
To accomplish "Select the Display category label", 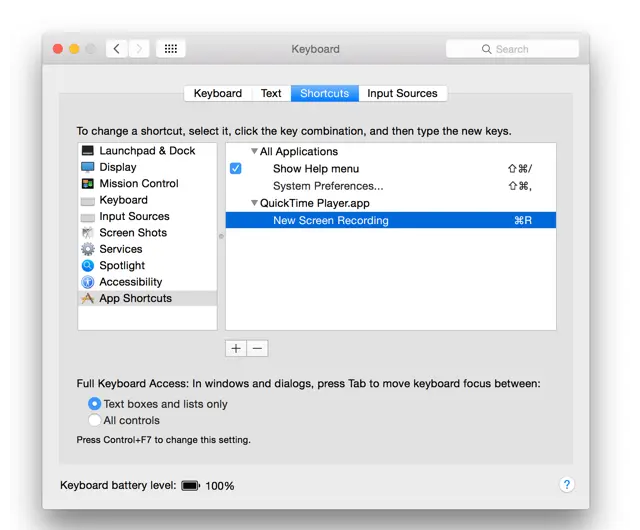I will [118, 167].
